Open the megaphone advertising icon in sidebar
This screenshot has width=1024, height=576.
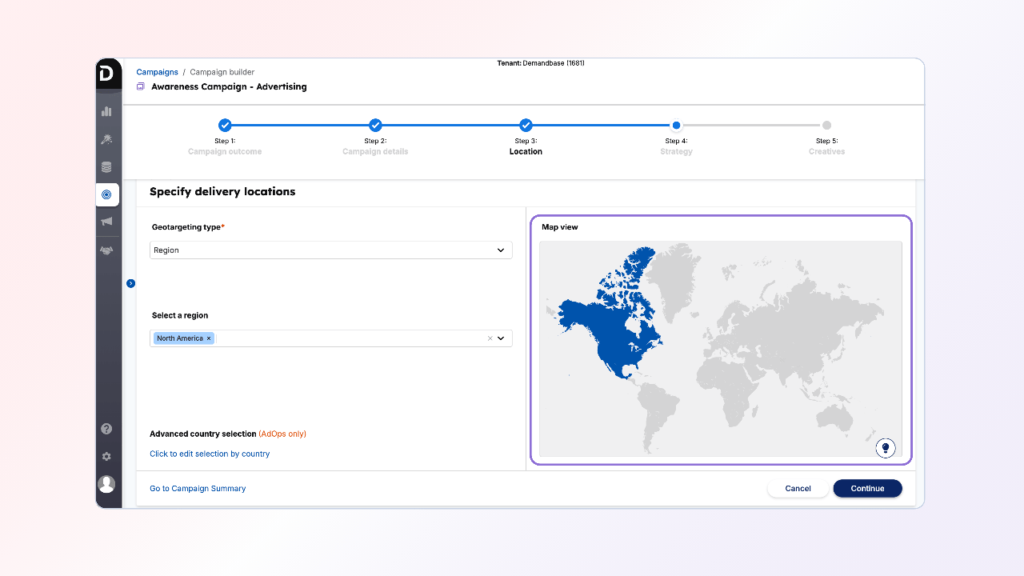[107, 222]
